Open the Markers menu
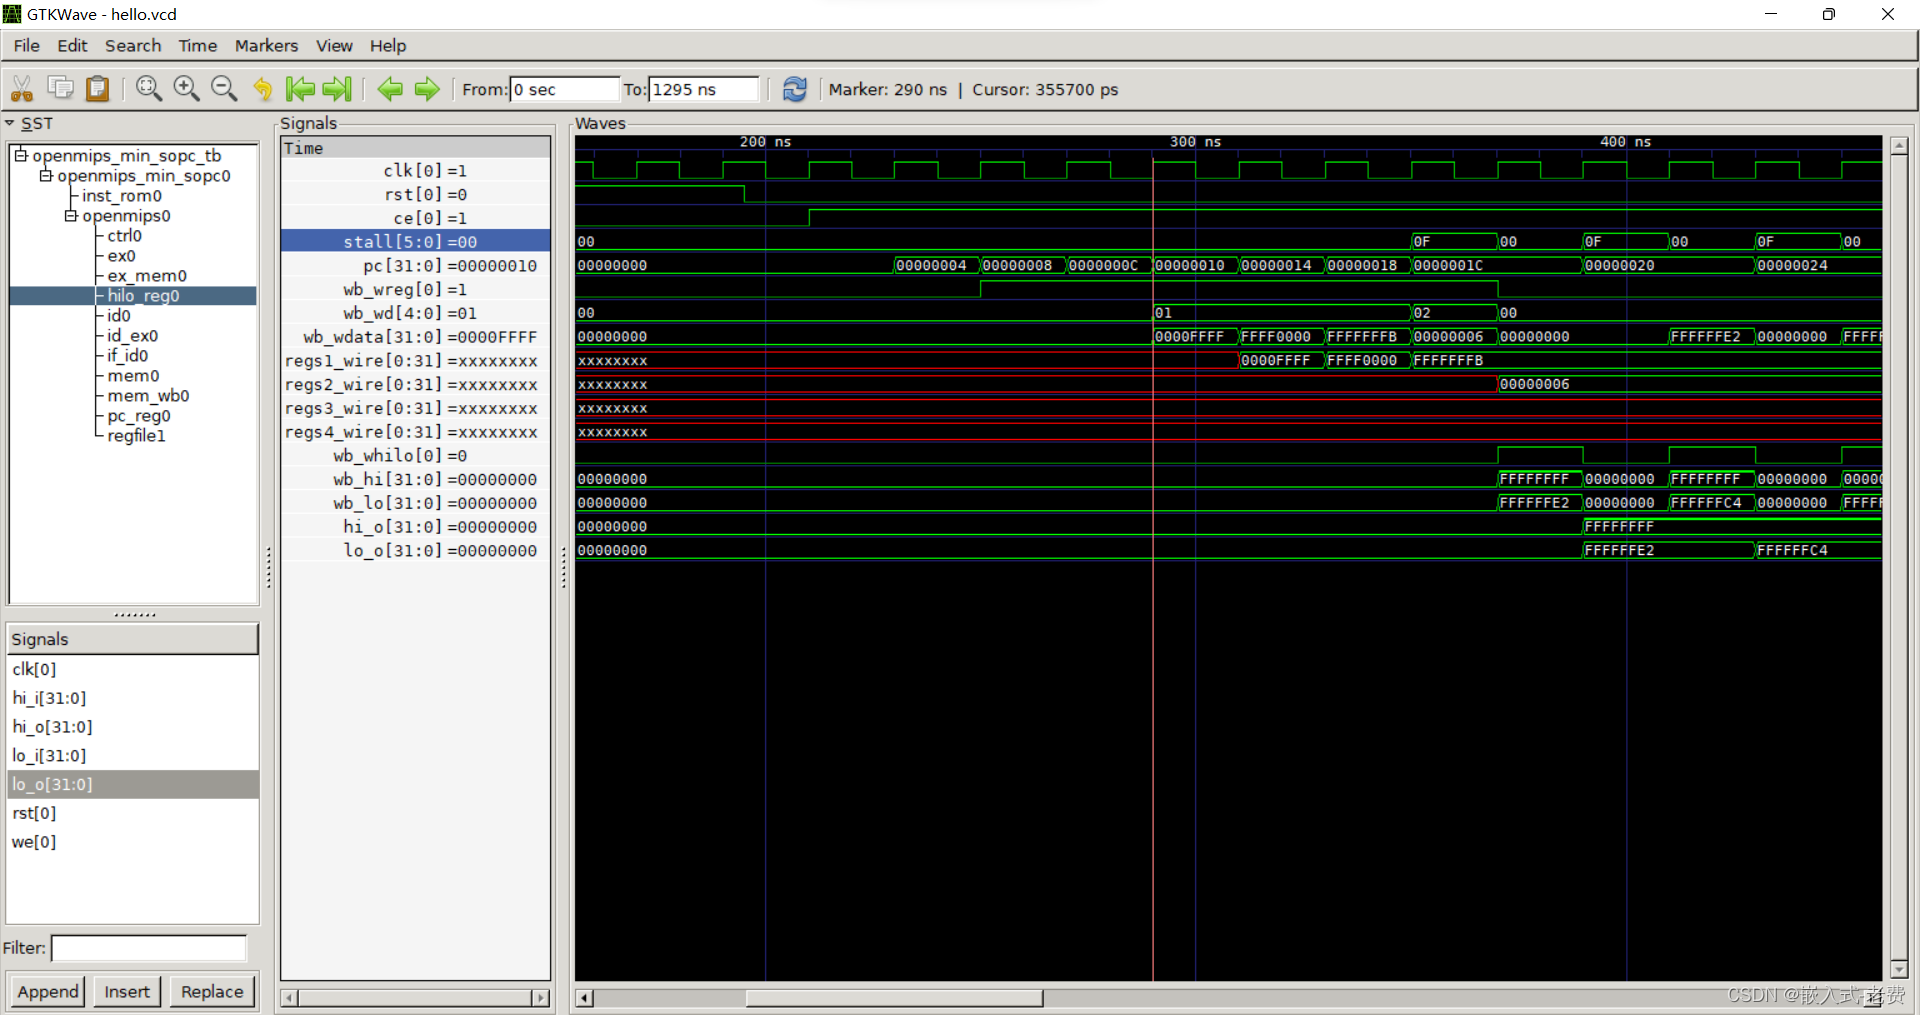This screenshot has height=1015, width=1920. pos(266,45)
